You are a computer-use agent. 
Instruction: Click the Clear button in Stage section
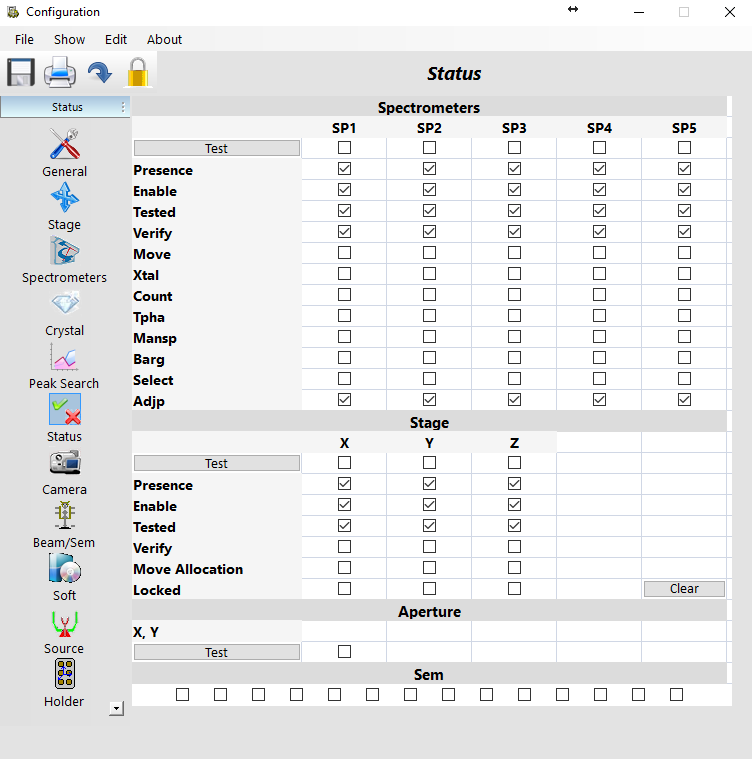[684, 589]
